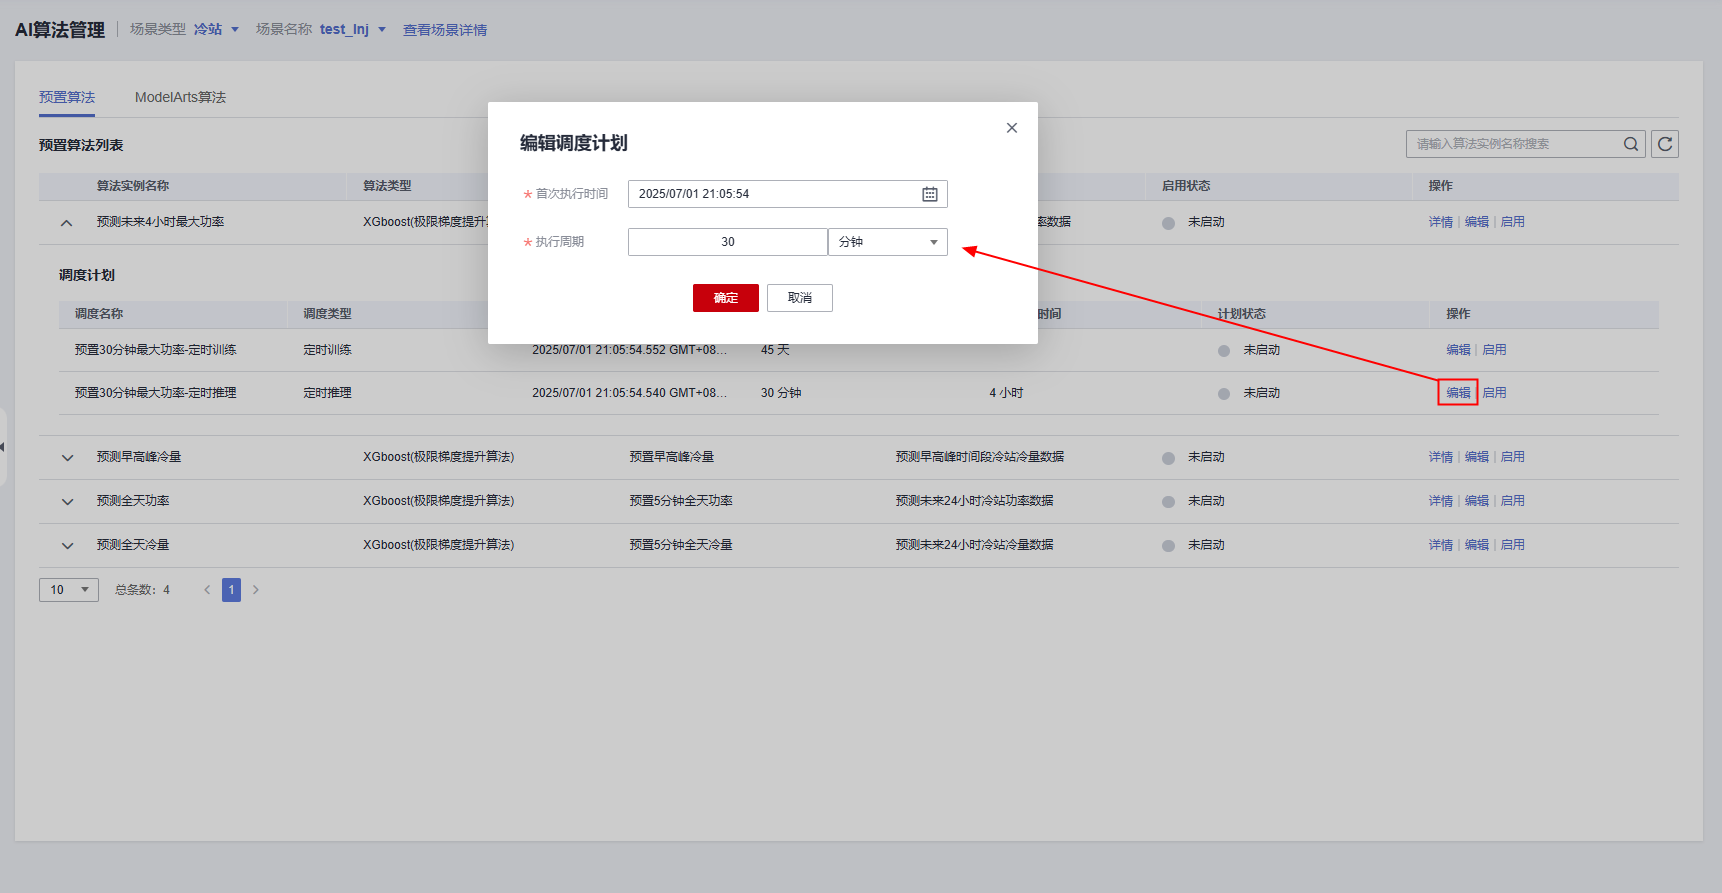Click the 预测早高峰时间段冷站冷量数据 cell
Screen dimensions: 1722x893
pyautogui.click(x=980, y=457)
